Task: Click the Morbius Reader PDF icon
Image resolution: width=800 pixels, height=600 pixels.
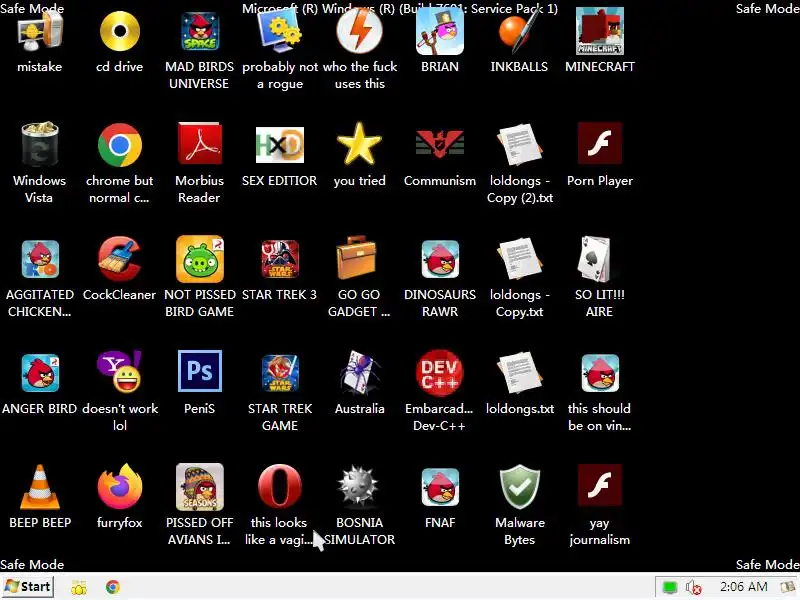Action: pyautogui.click(x=199, y=144)
